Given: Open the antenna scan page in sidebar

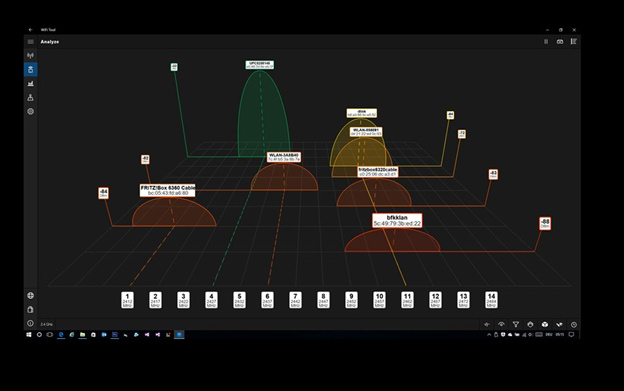Looking at the screenshot, I should (x=31, y=56).
